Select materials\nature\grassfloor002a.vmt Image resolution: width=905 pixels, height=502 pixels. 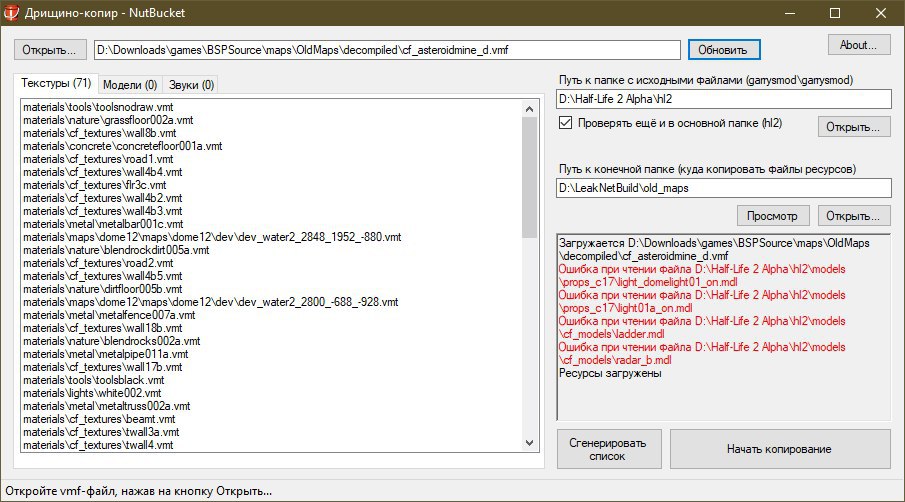coord(108,120)
